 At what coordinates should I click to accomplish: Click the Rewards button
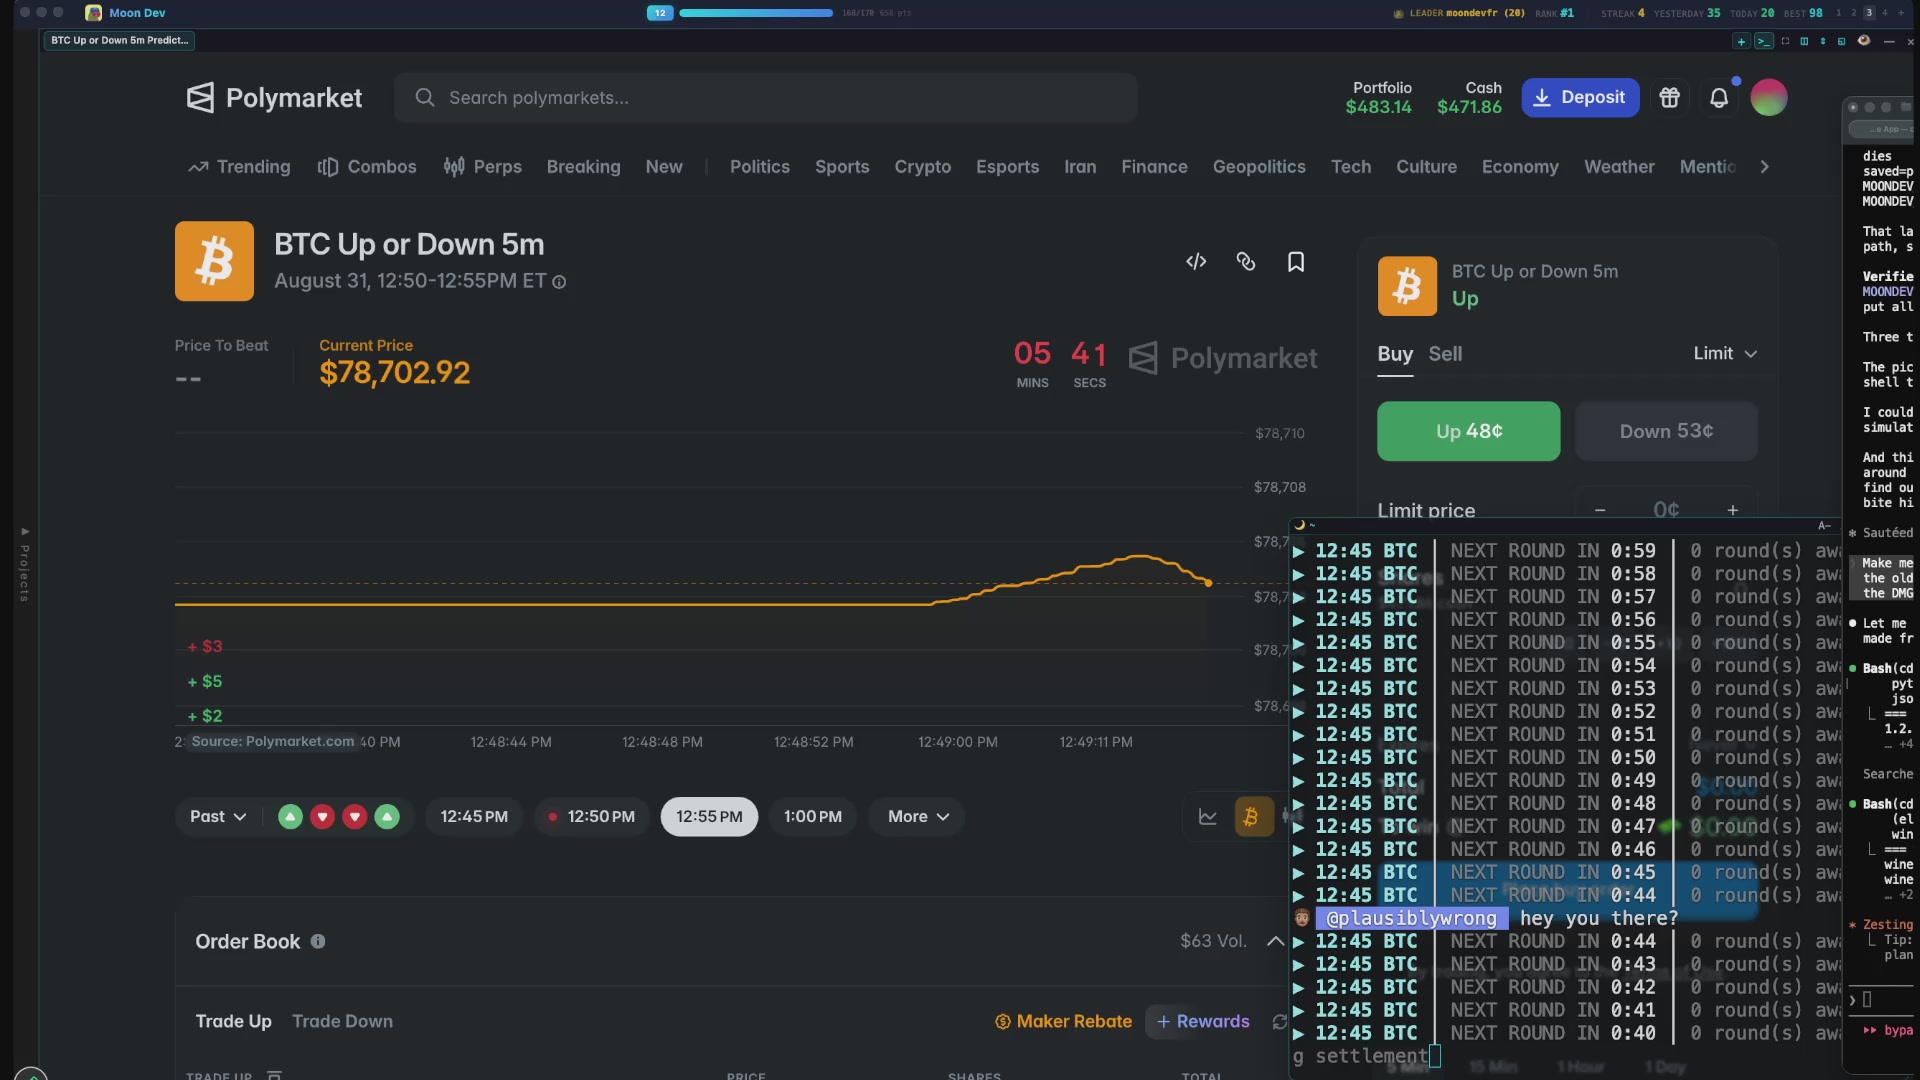coord(1203,1022)
